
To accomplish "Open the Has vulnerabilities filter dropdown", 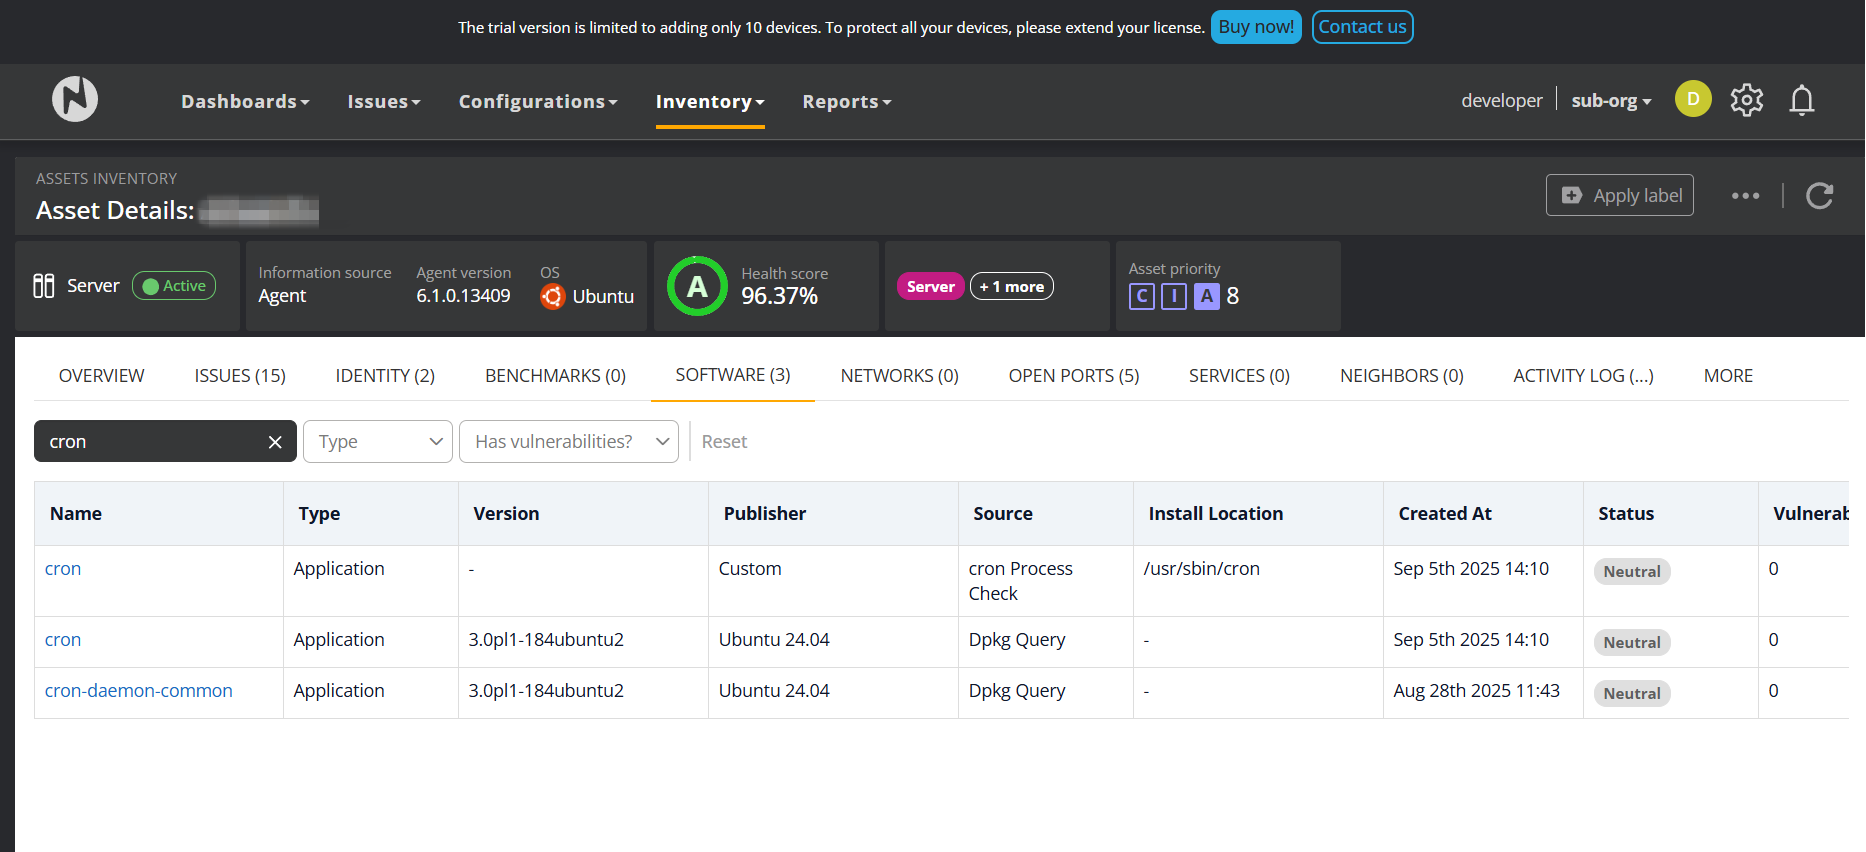I will click(x=568, y=442).
